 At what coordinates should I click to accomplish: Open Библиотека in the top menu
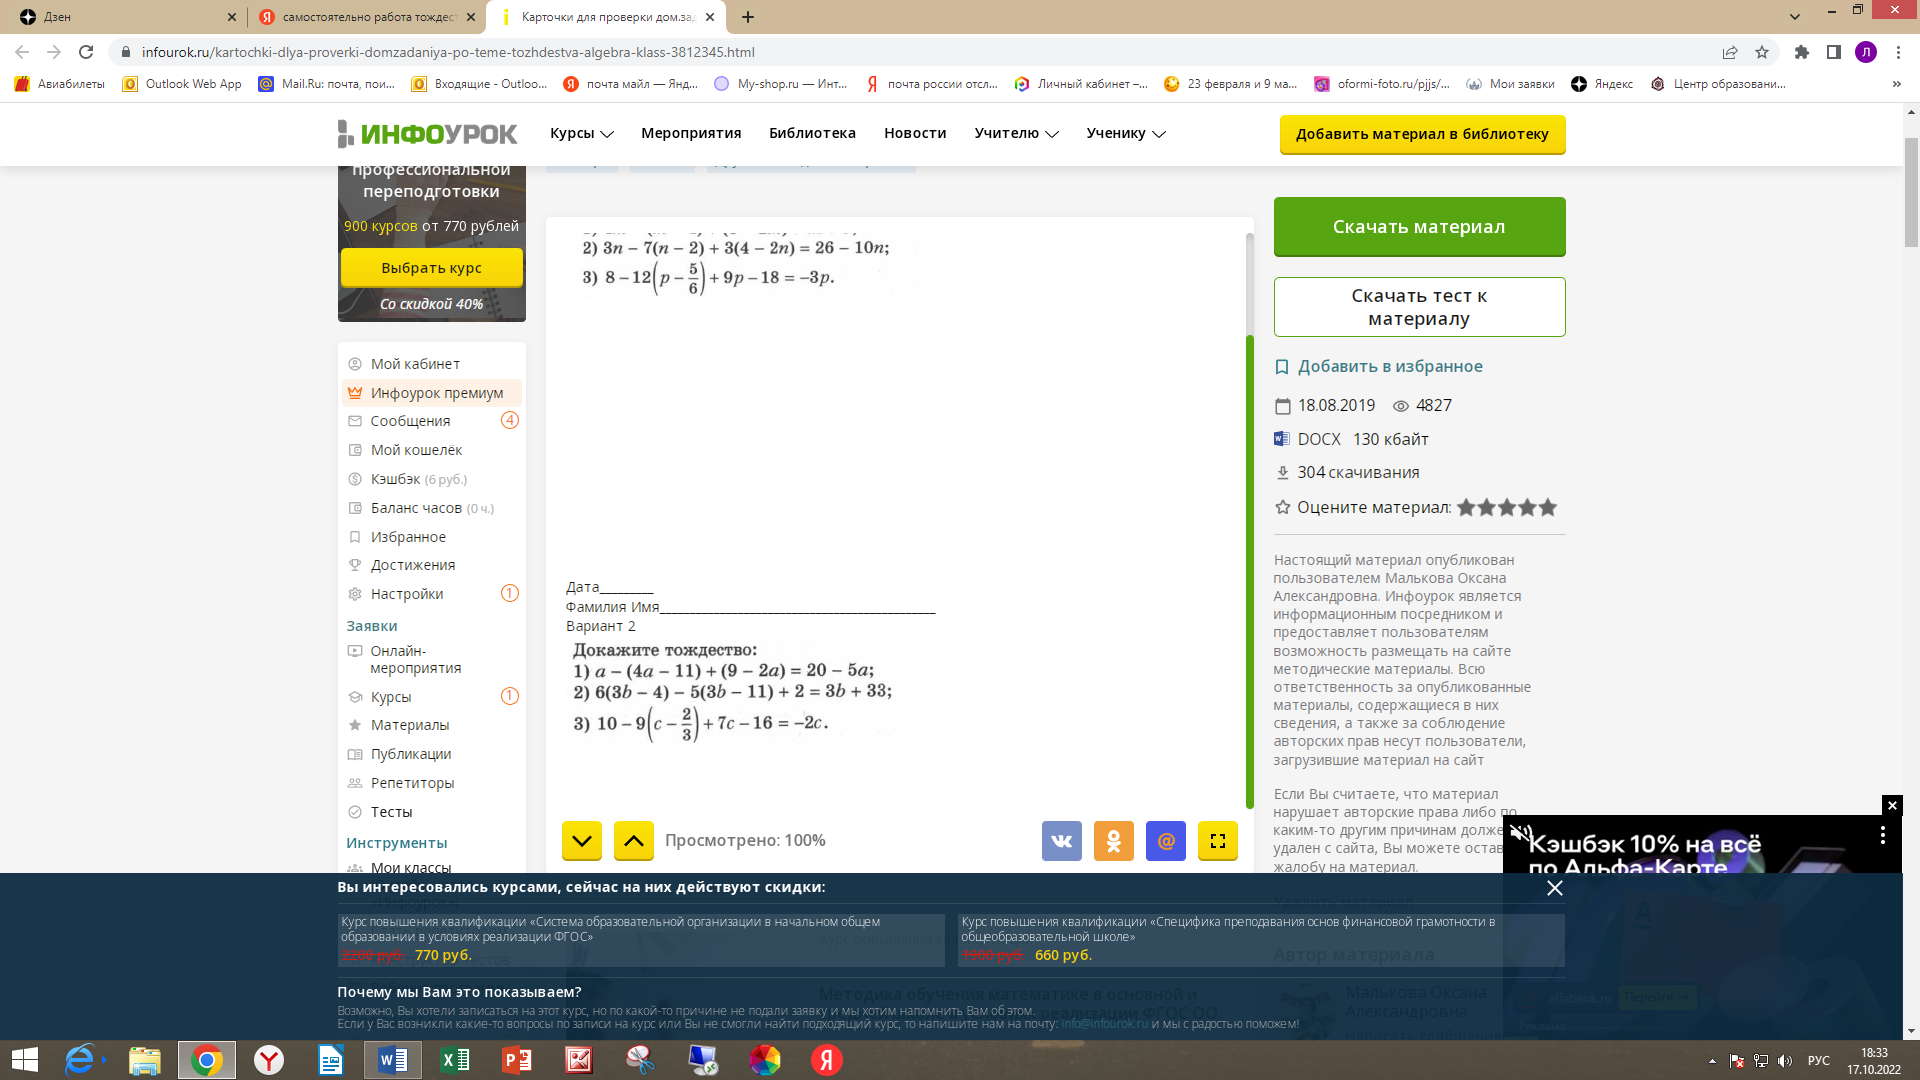pos(812,133)
